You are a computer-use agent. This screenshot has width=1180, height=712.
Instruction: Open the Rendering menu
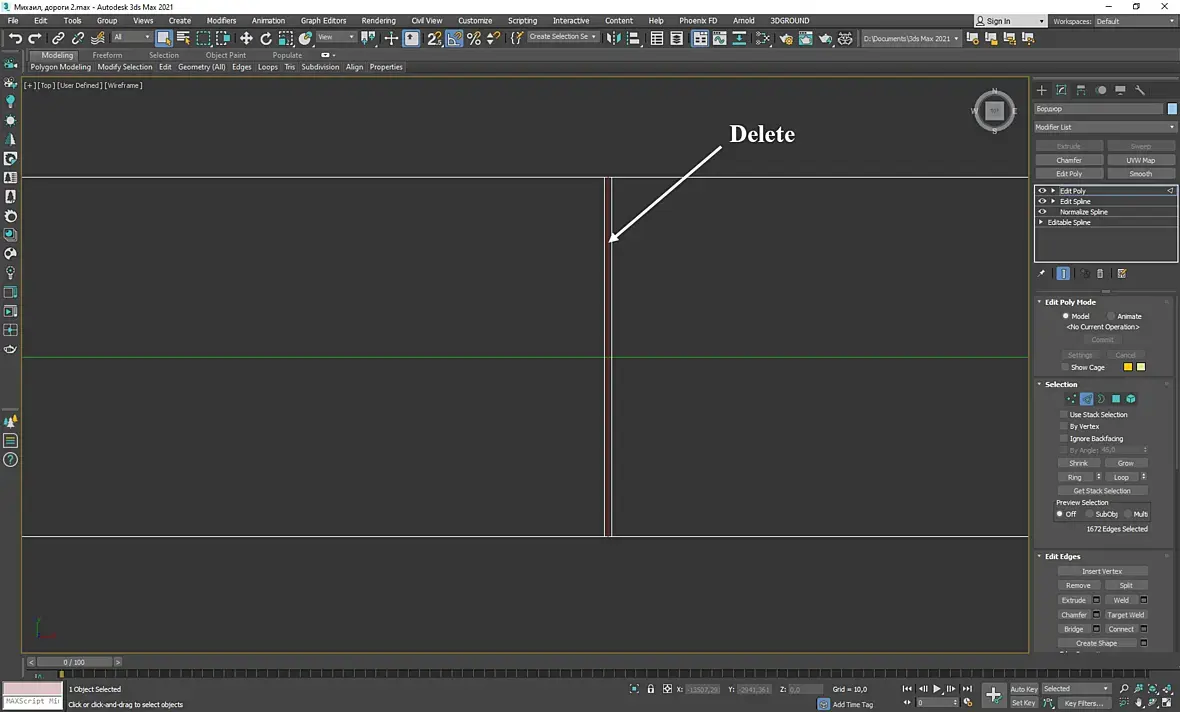tap(379, 20)
